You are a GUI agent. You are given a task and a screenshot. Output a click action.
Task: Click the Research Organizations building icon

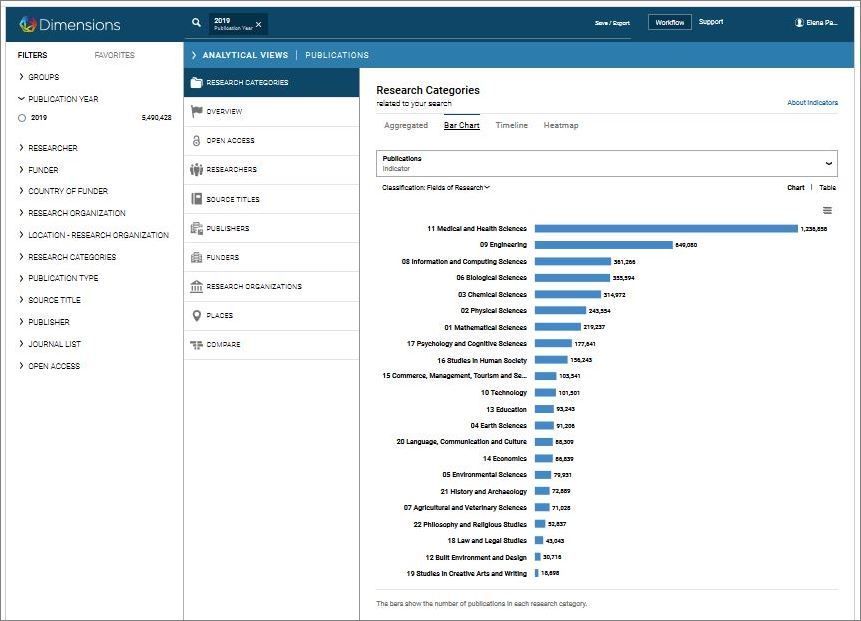[196, 286]
